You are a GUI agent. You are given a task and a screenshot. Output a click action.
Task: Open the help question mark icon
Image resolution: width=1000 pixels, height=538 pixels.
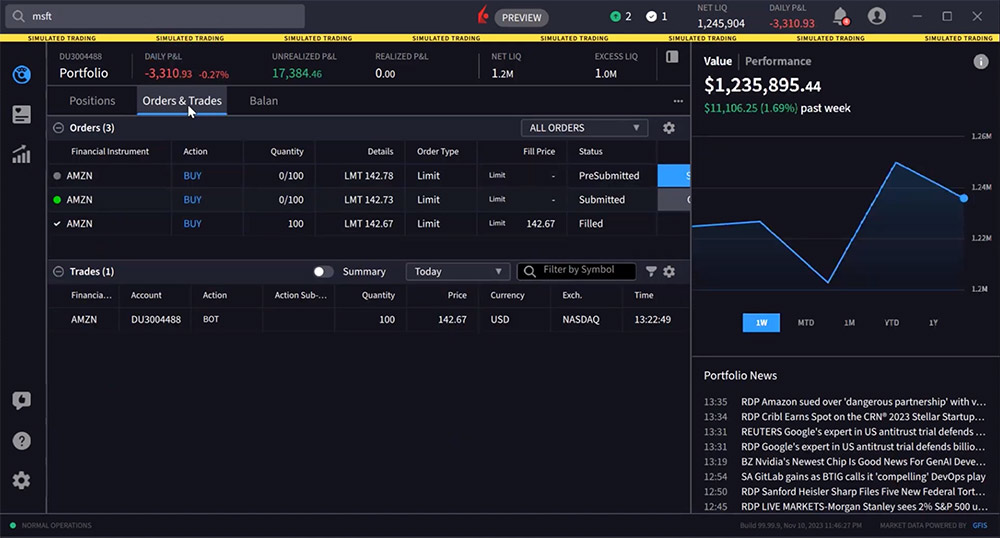pos(21,441)
